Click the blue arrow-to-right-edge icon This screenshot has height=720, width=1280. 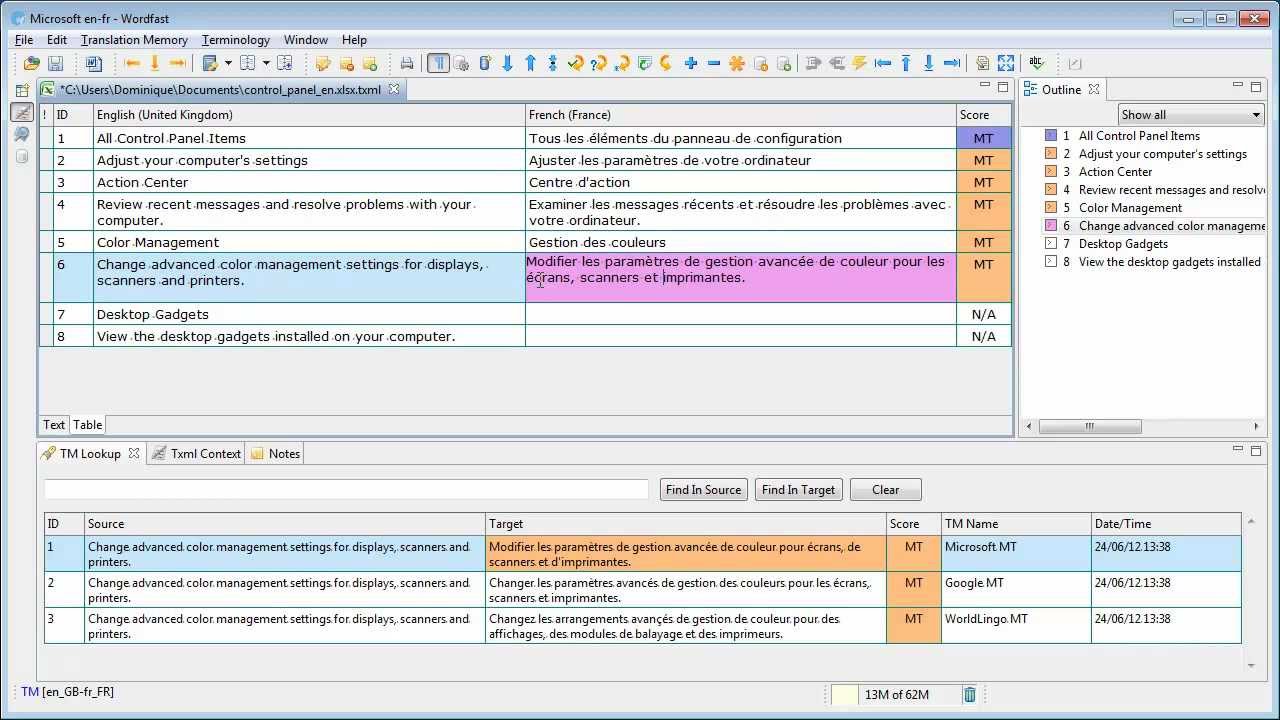tap(952, 63)
